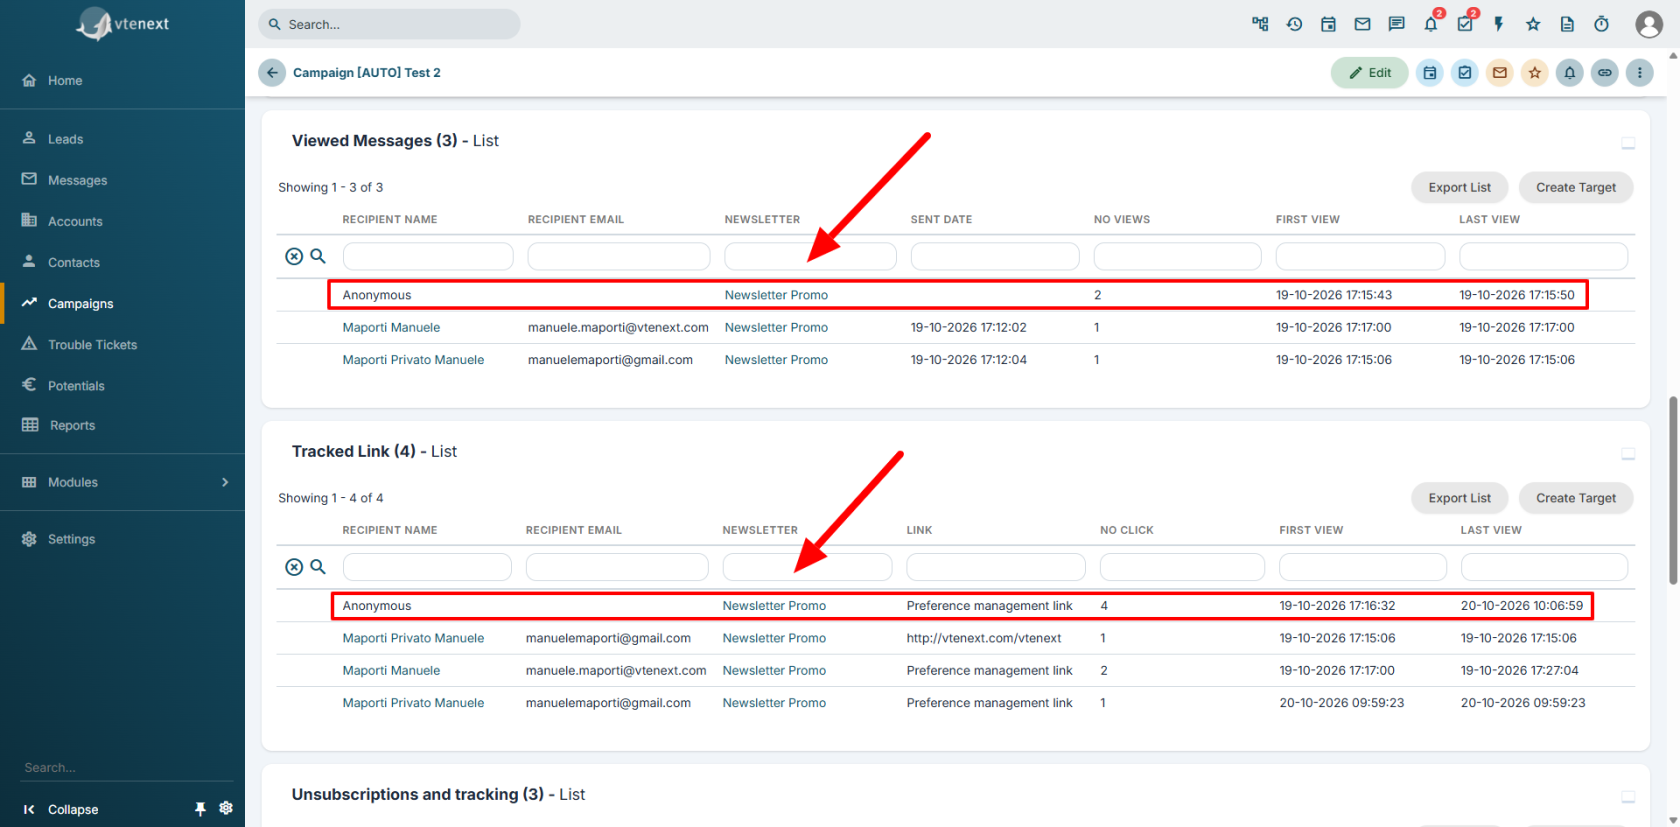Screen dimensions: 1680x827
Task: Open chat messages icon in top bar
Action: pyautogui.click(x=1396, y=24)
